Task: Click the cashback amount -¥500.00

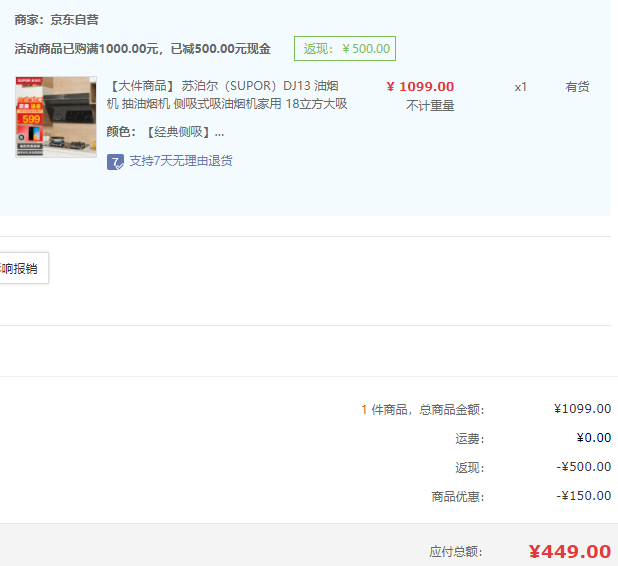Action: (x=583, y=467)
